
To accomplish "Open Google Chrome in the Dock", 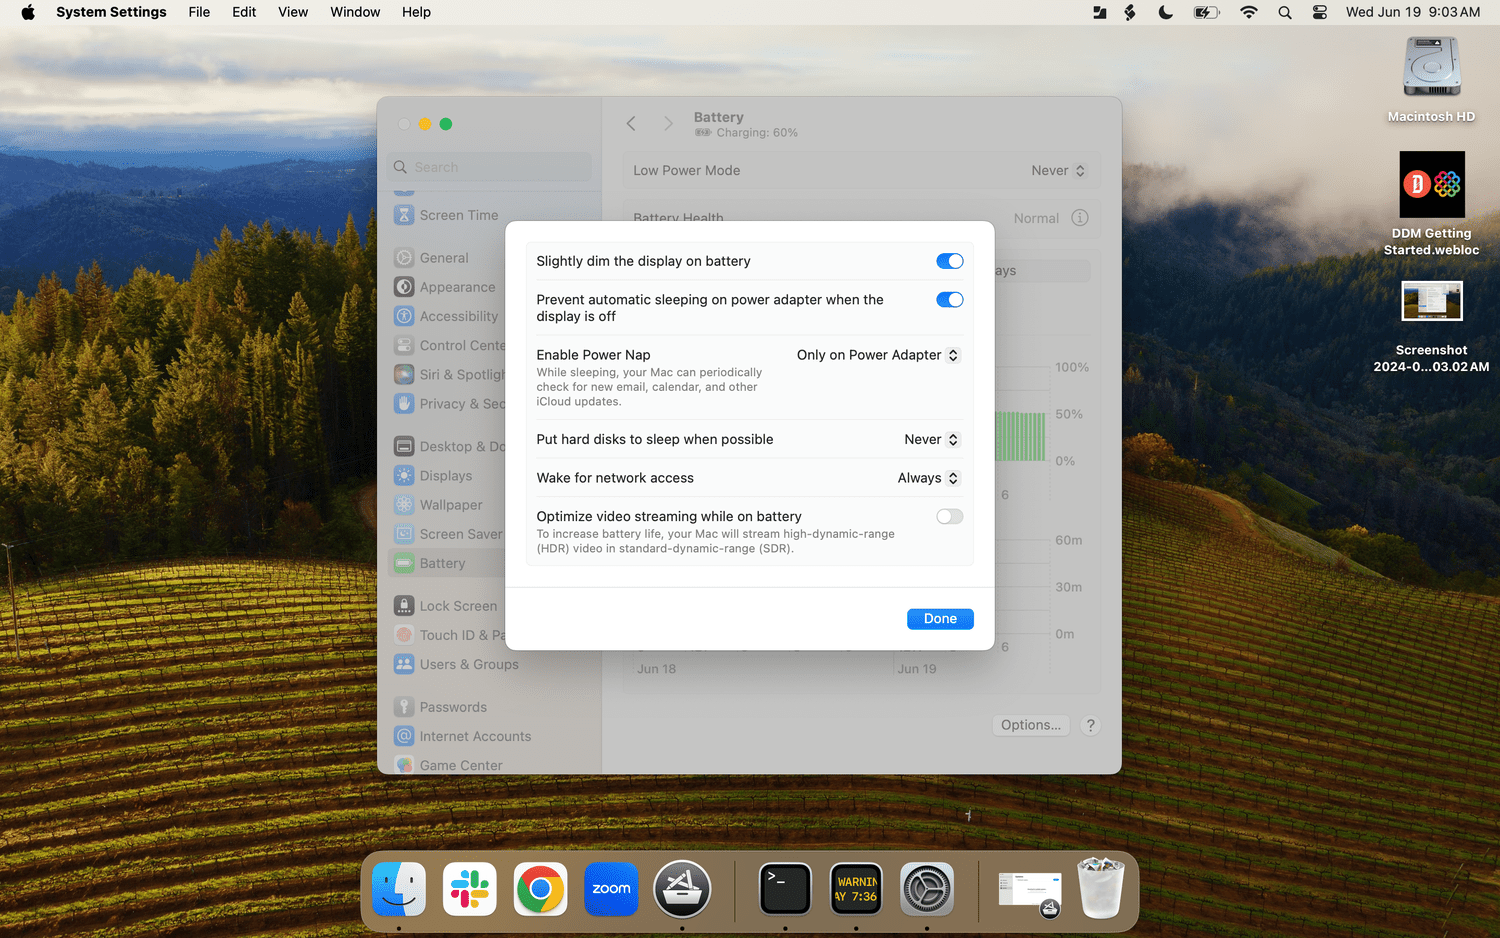I will click(x=540, y=889).
